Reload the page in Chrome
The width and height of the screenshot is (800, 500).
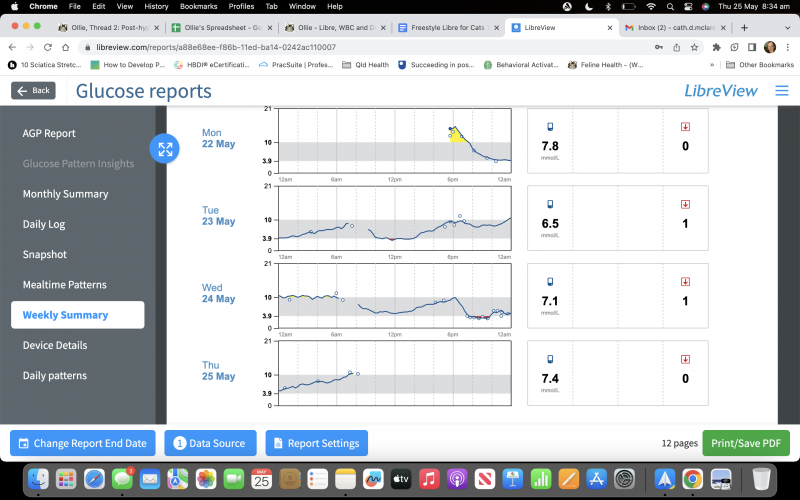(x=47, y=47)
